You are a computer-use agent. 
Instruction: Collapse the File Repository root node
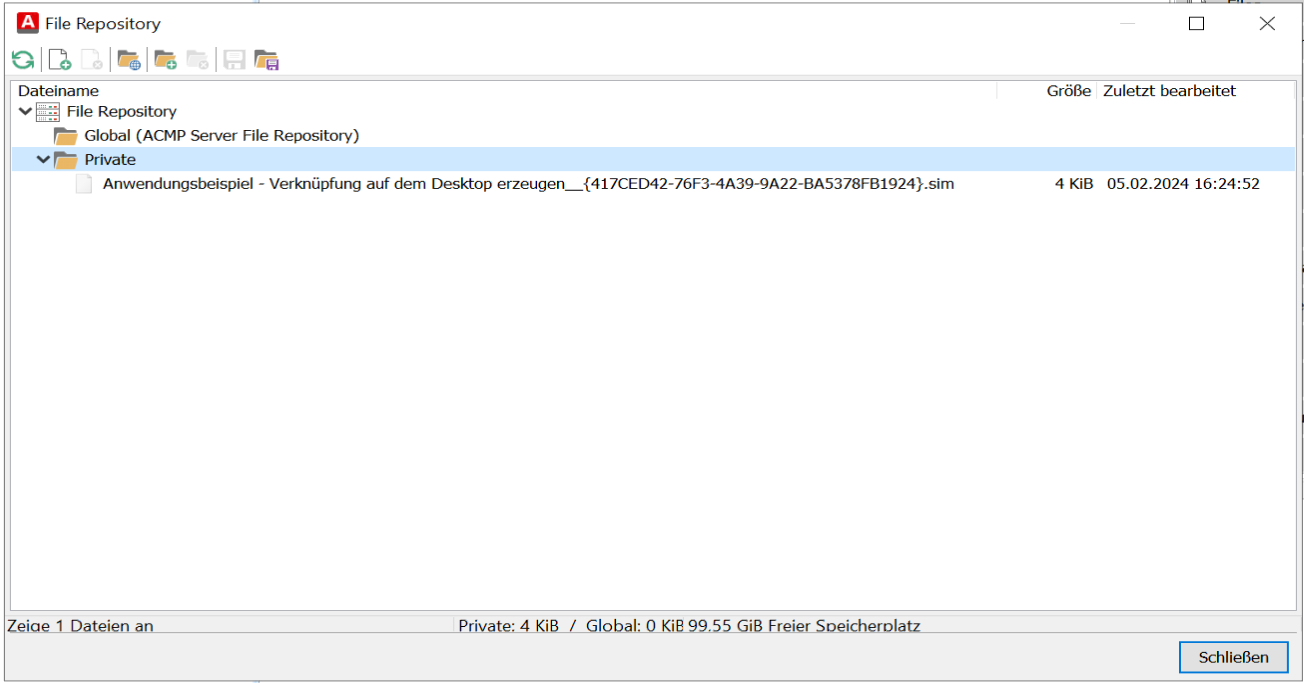[x=24, y=111]
